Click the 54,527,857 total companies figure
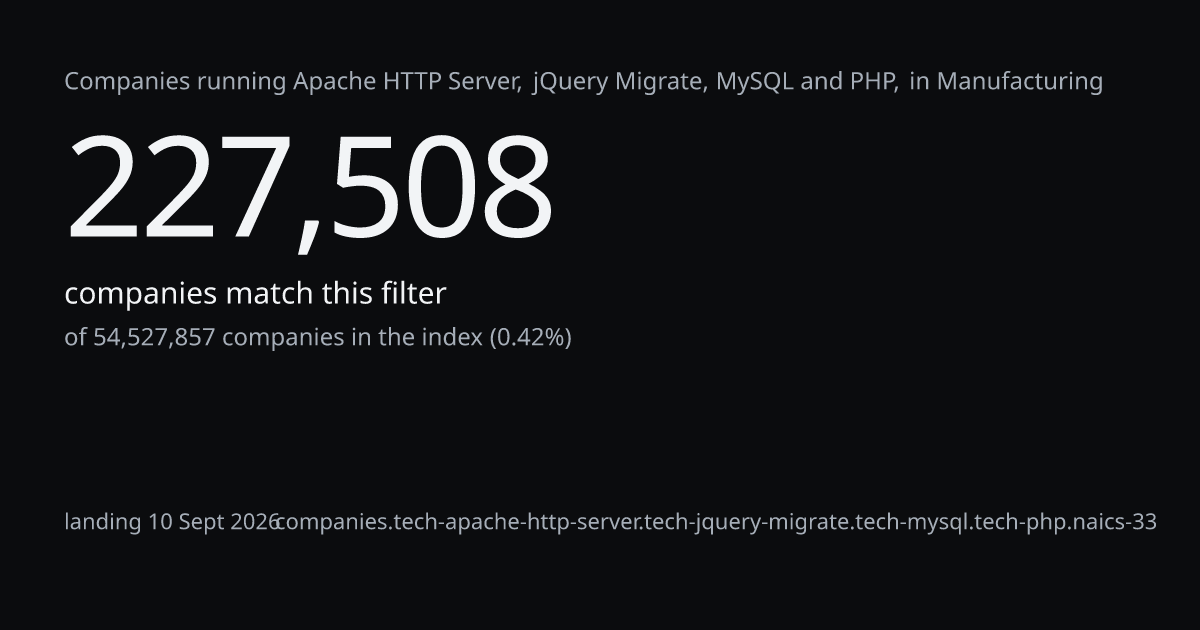 [x=155, y=338]
